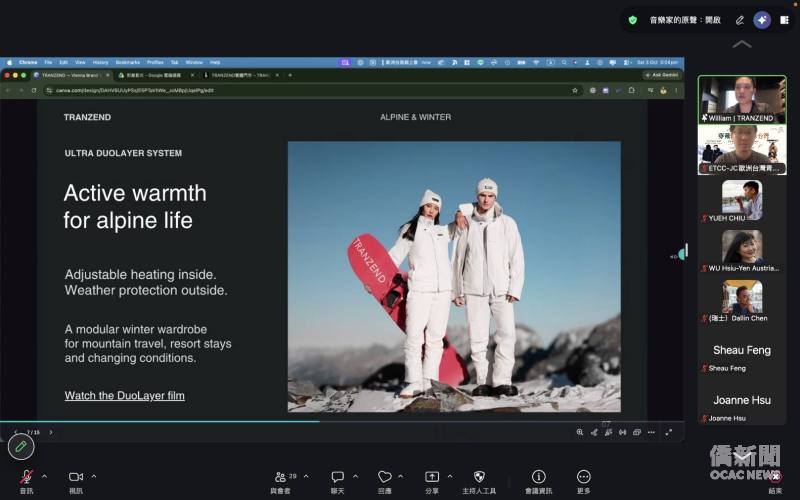Change meeting view layout icon
Image resolution: width=800 pixels, height=500 pixels.
pos(784,20)
